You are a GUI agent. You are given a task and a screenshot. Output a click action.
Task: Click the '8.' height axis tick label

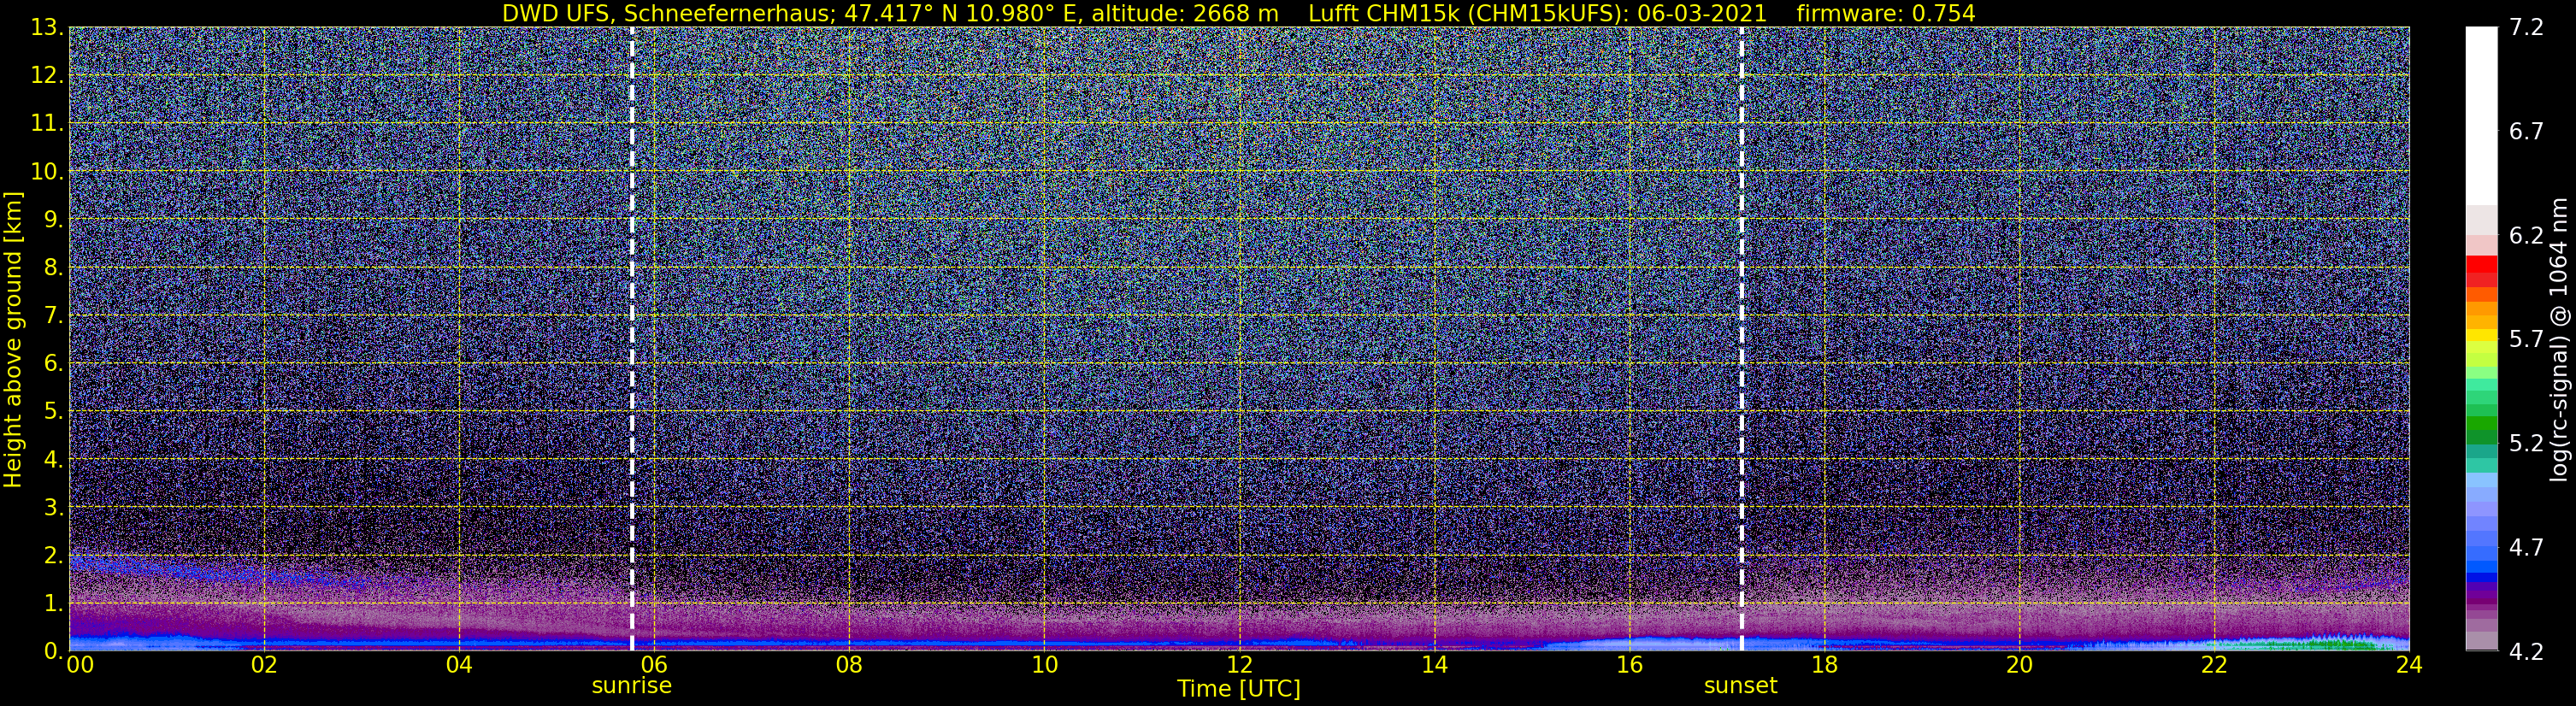coord(54,267)
